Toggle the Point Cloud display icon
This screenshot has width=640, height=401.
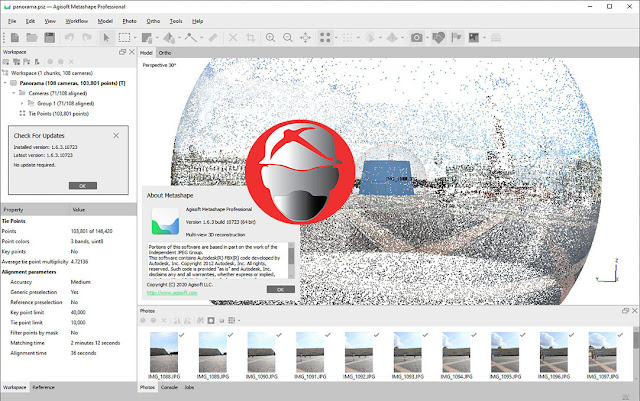tap(325, 38)
